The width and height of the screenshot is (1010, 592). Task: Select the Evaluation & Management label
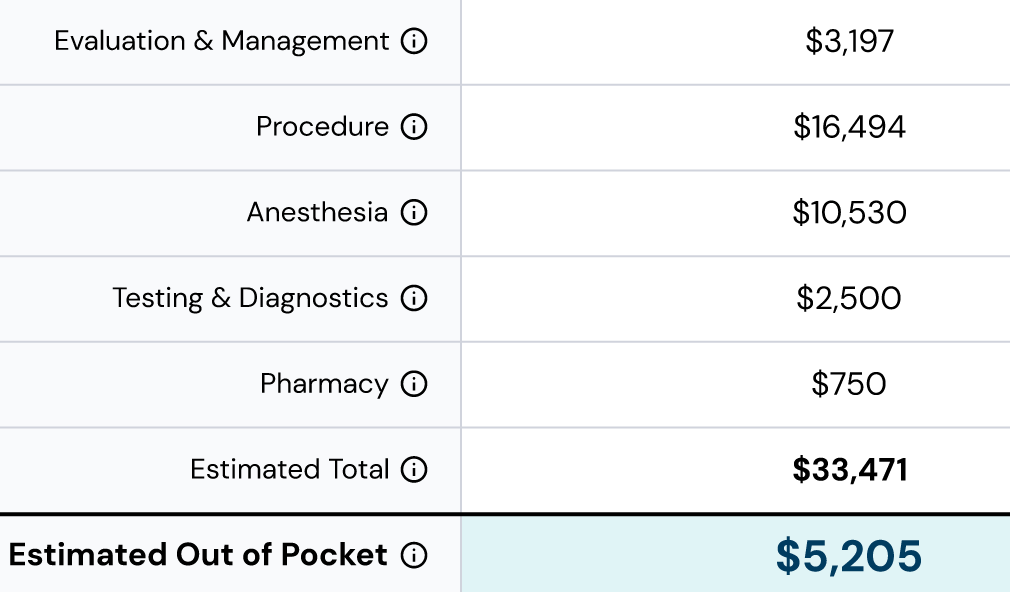pyautogui.click(x=222, y=41)
